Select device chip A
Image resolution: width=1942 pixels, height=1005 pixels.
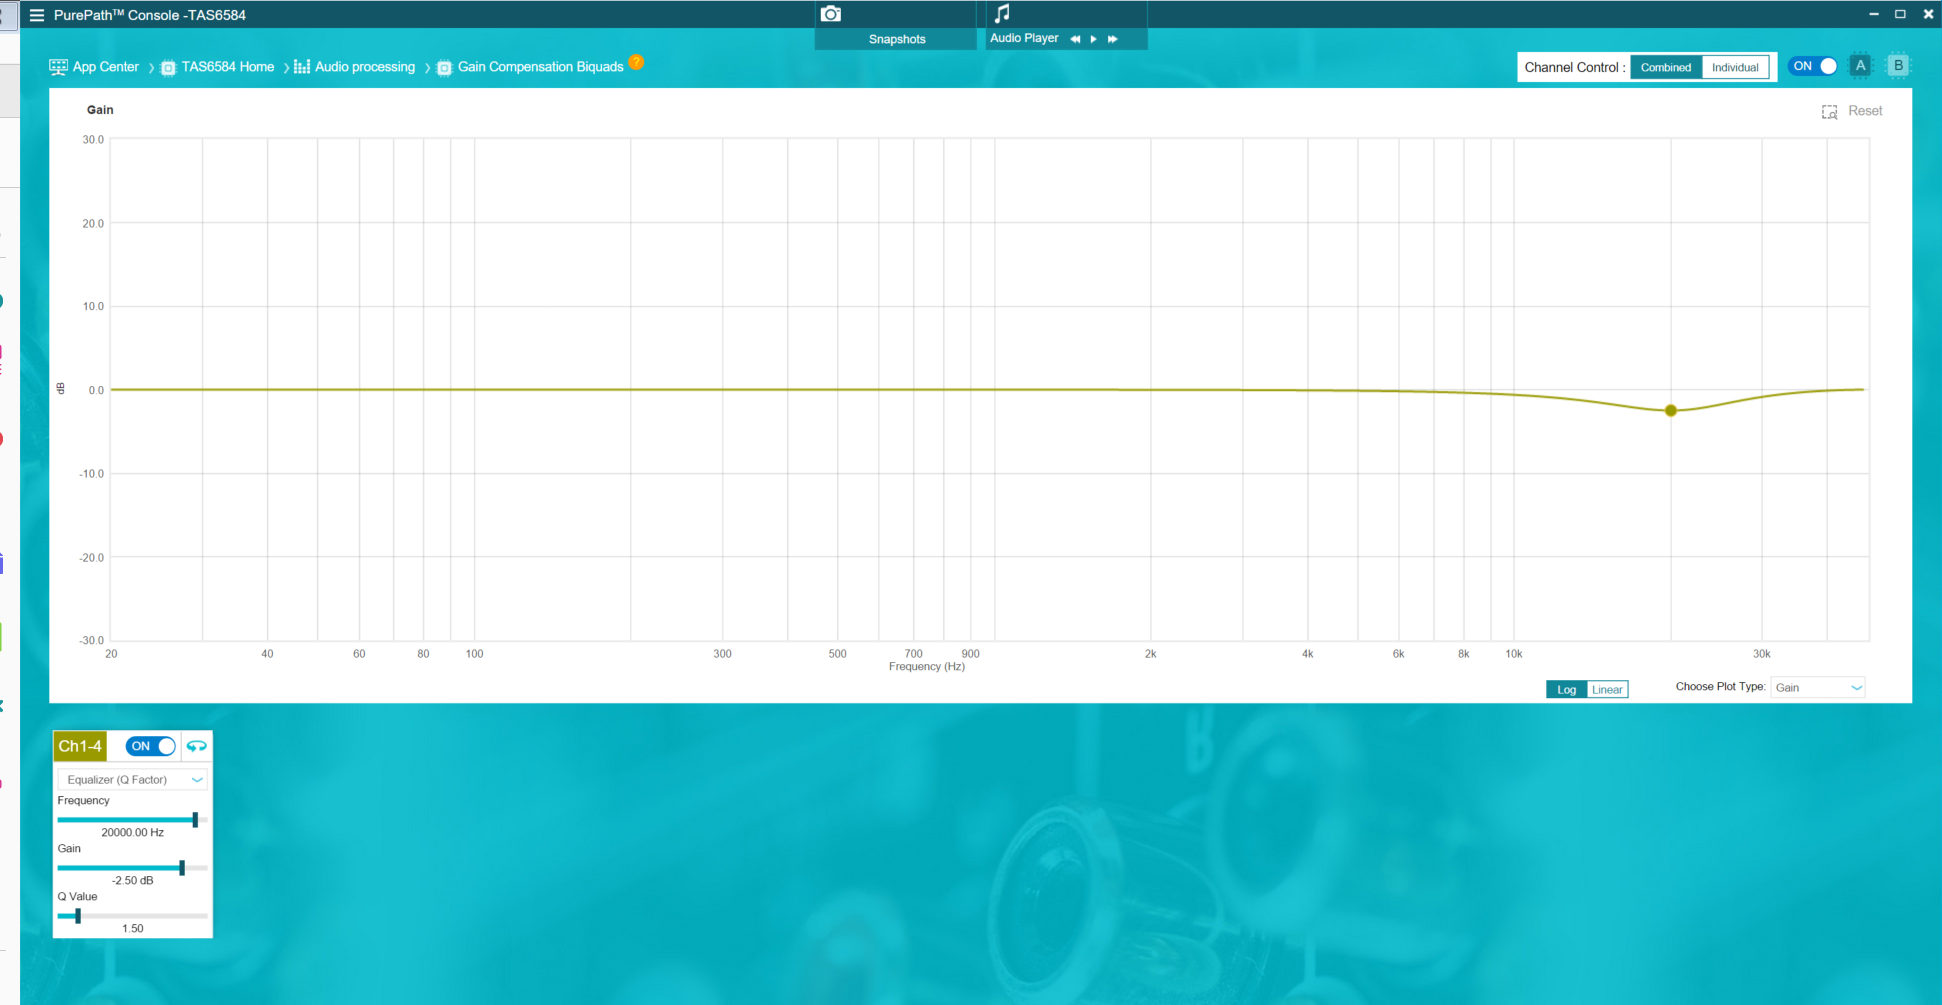tap(1860, 66)
